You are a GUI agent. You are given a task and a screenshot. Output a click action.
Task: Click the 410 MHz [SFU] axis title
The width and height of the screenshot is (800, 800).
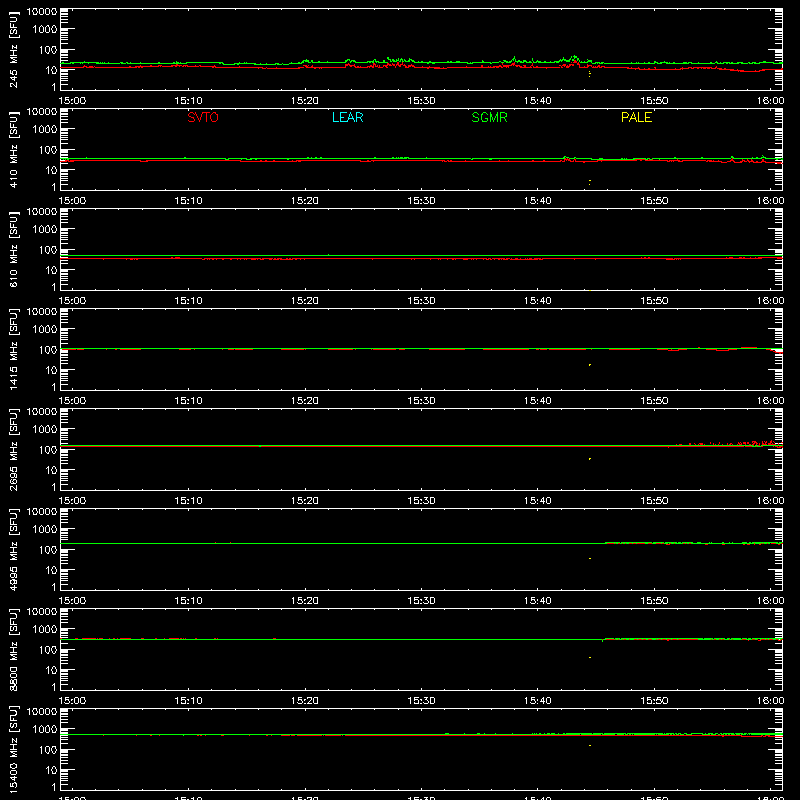pos(14,149)
